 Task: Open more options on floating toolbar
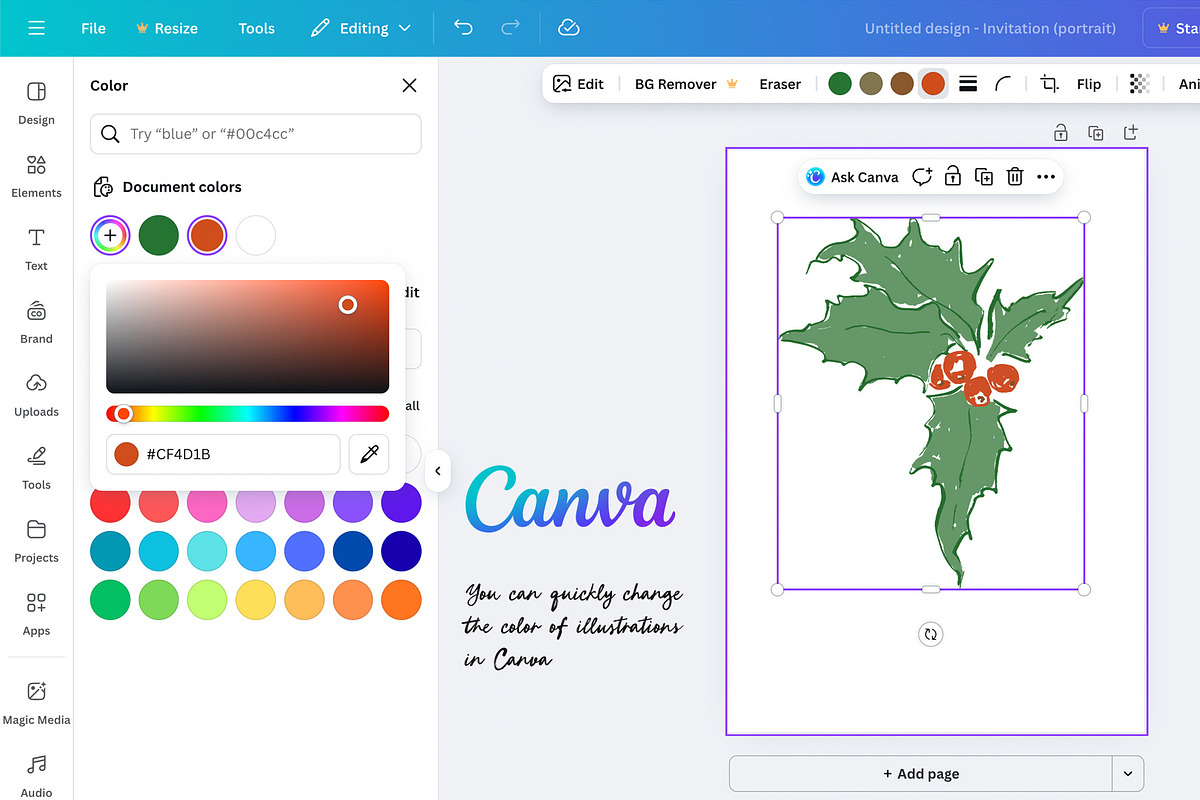tap(1046, 177)
